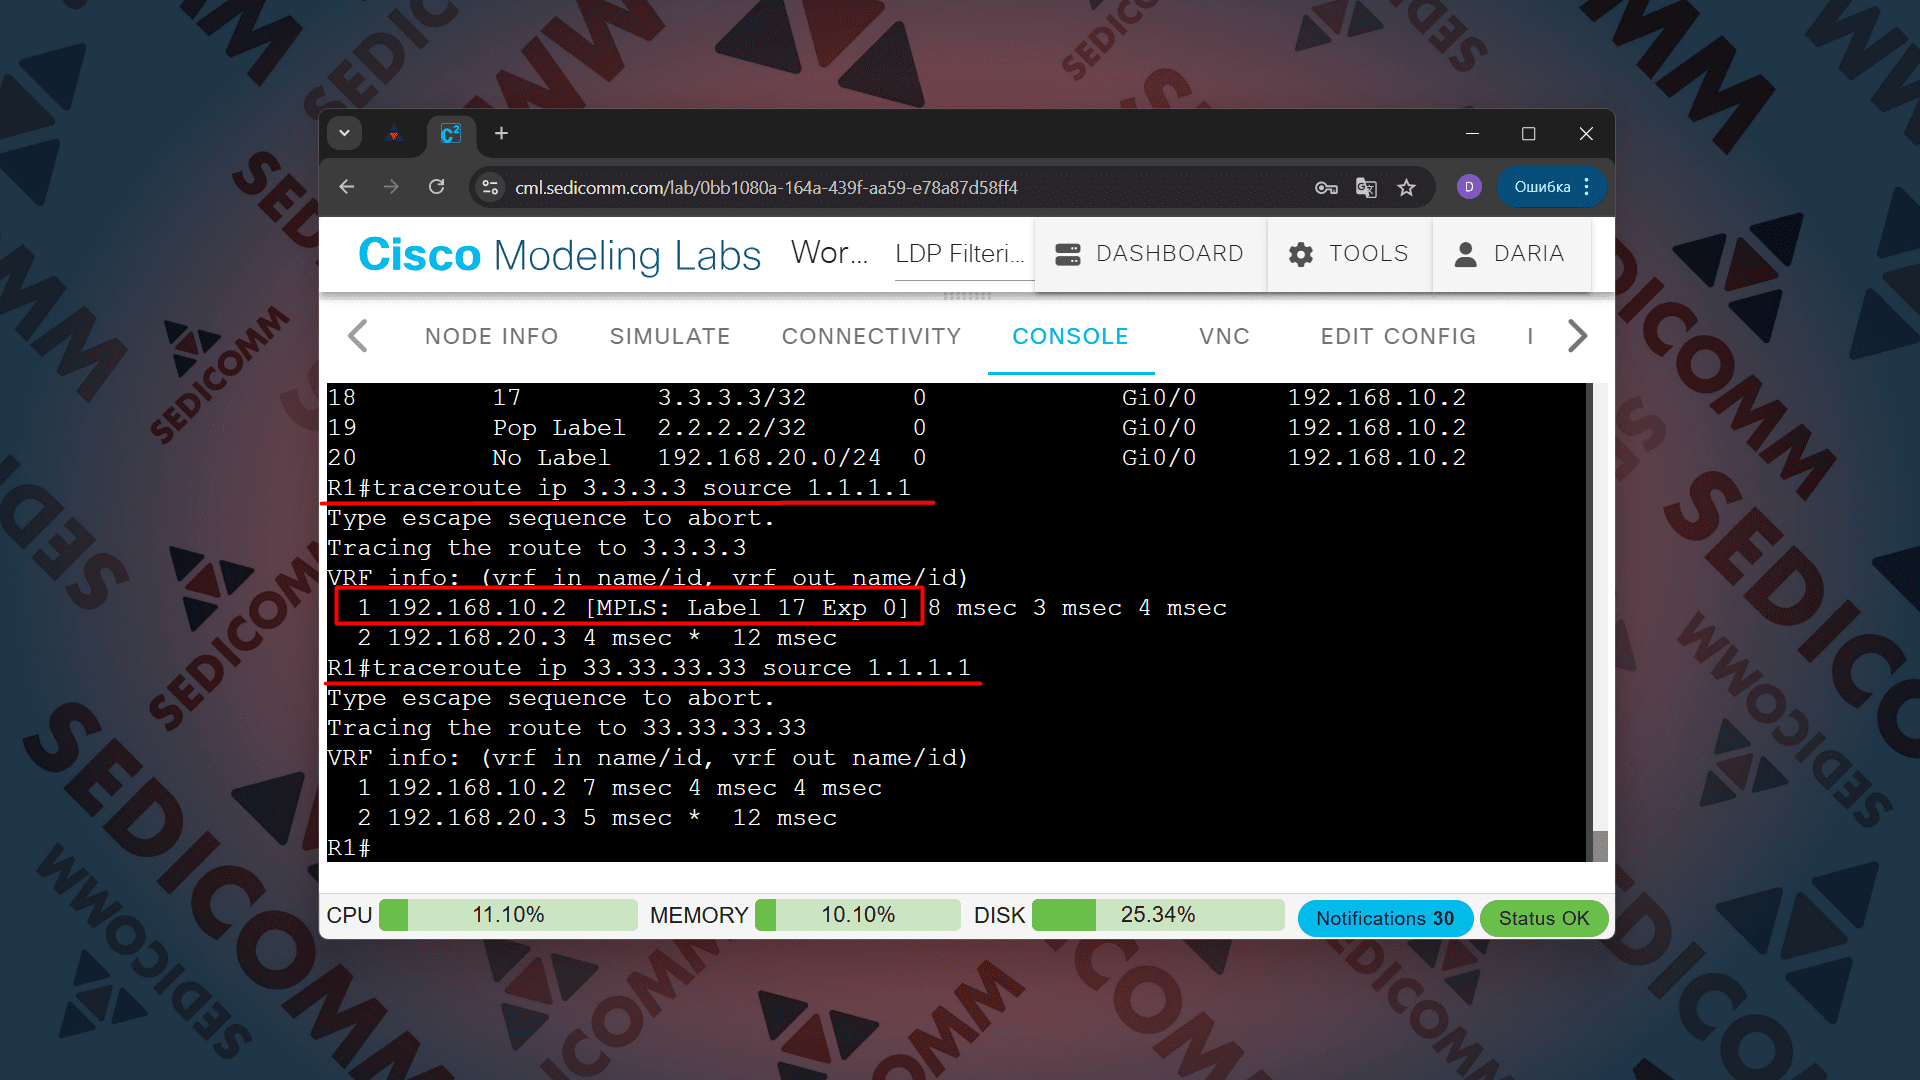
Task: Click the 'Pop Label' entry for 2.2.2.2/32
Action: click(x=559, y=428)
